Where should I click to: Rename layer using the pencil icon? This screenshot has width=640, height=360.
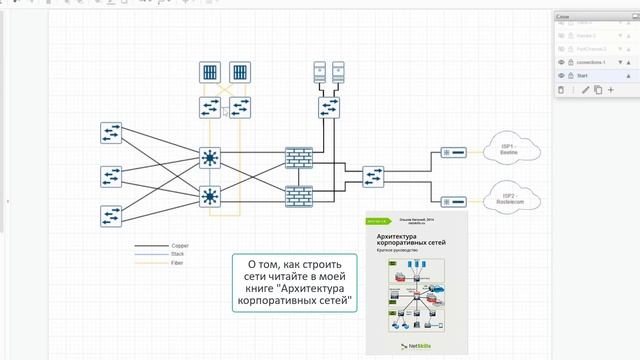point(586,90)
